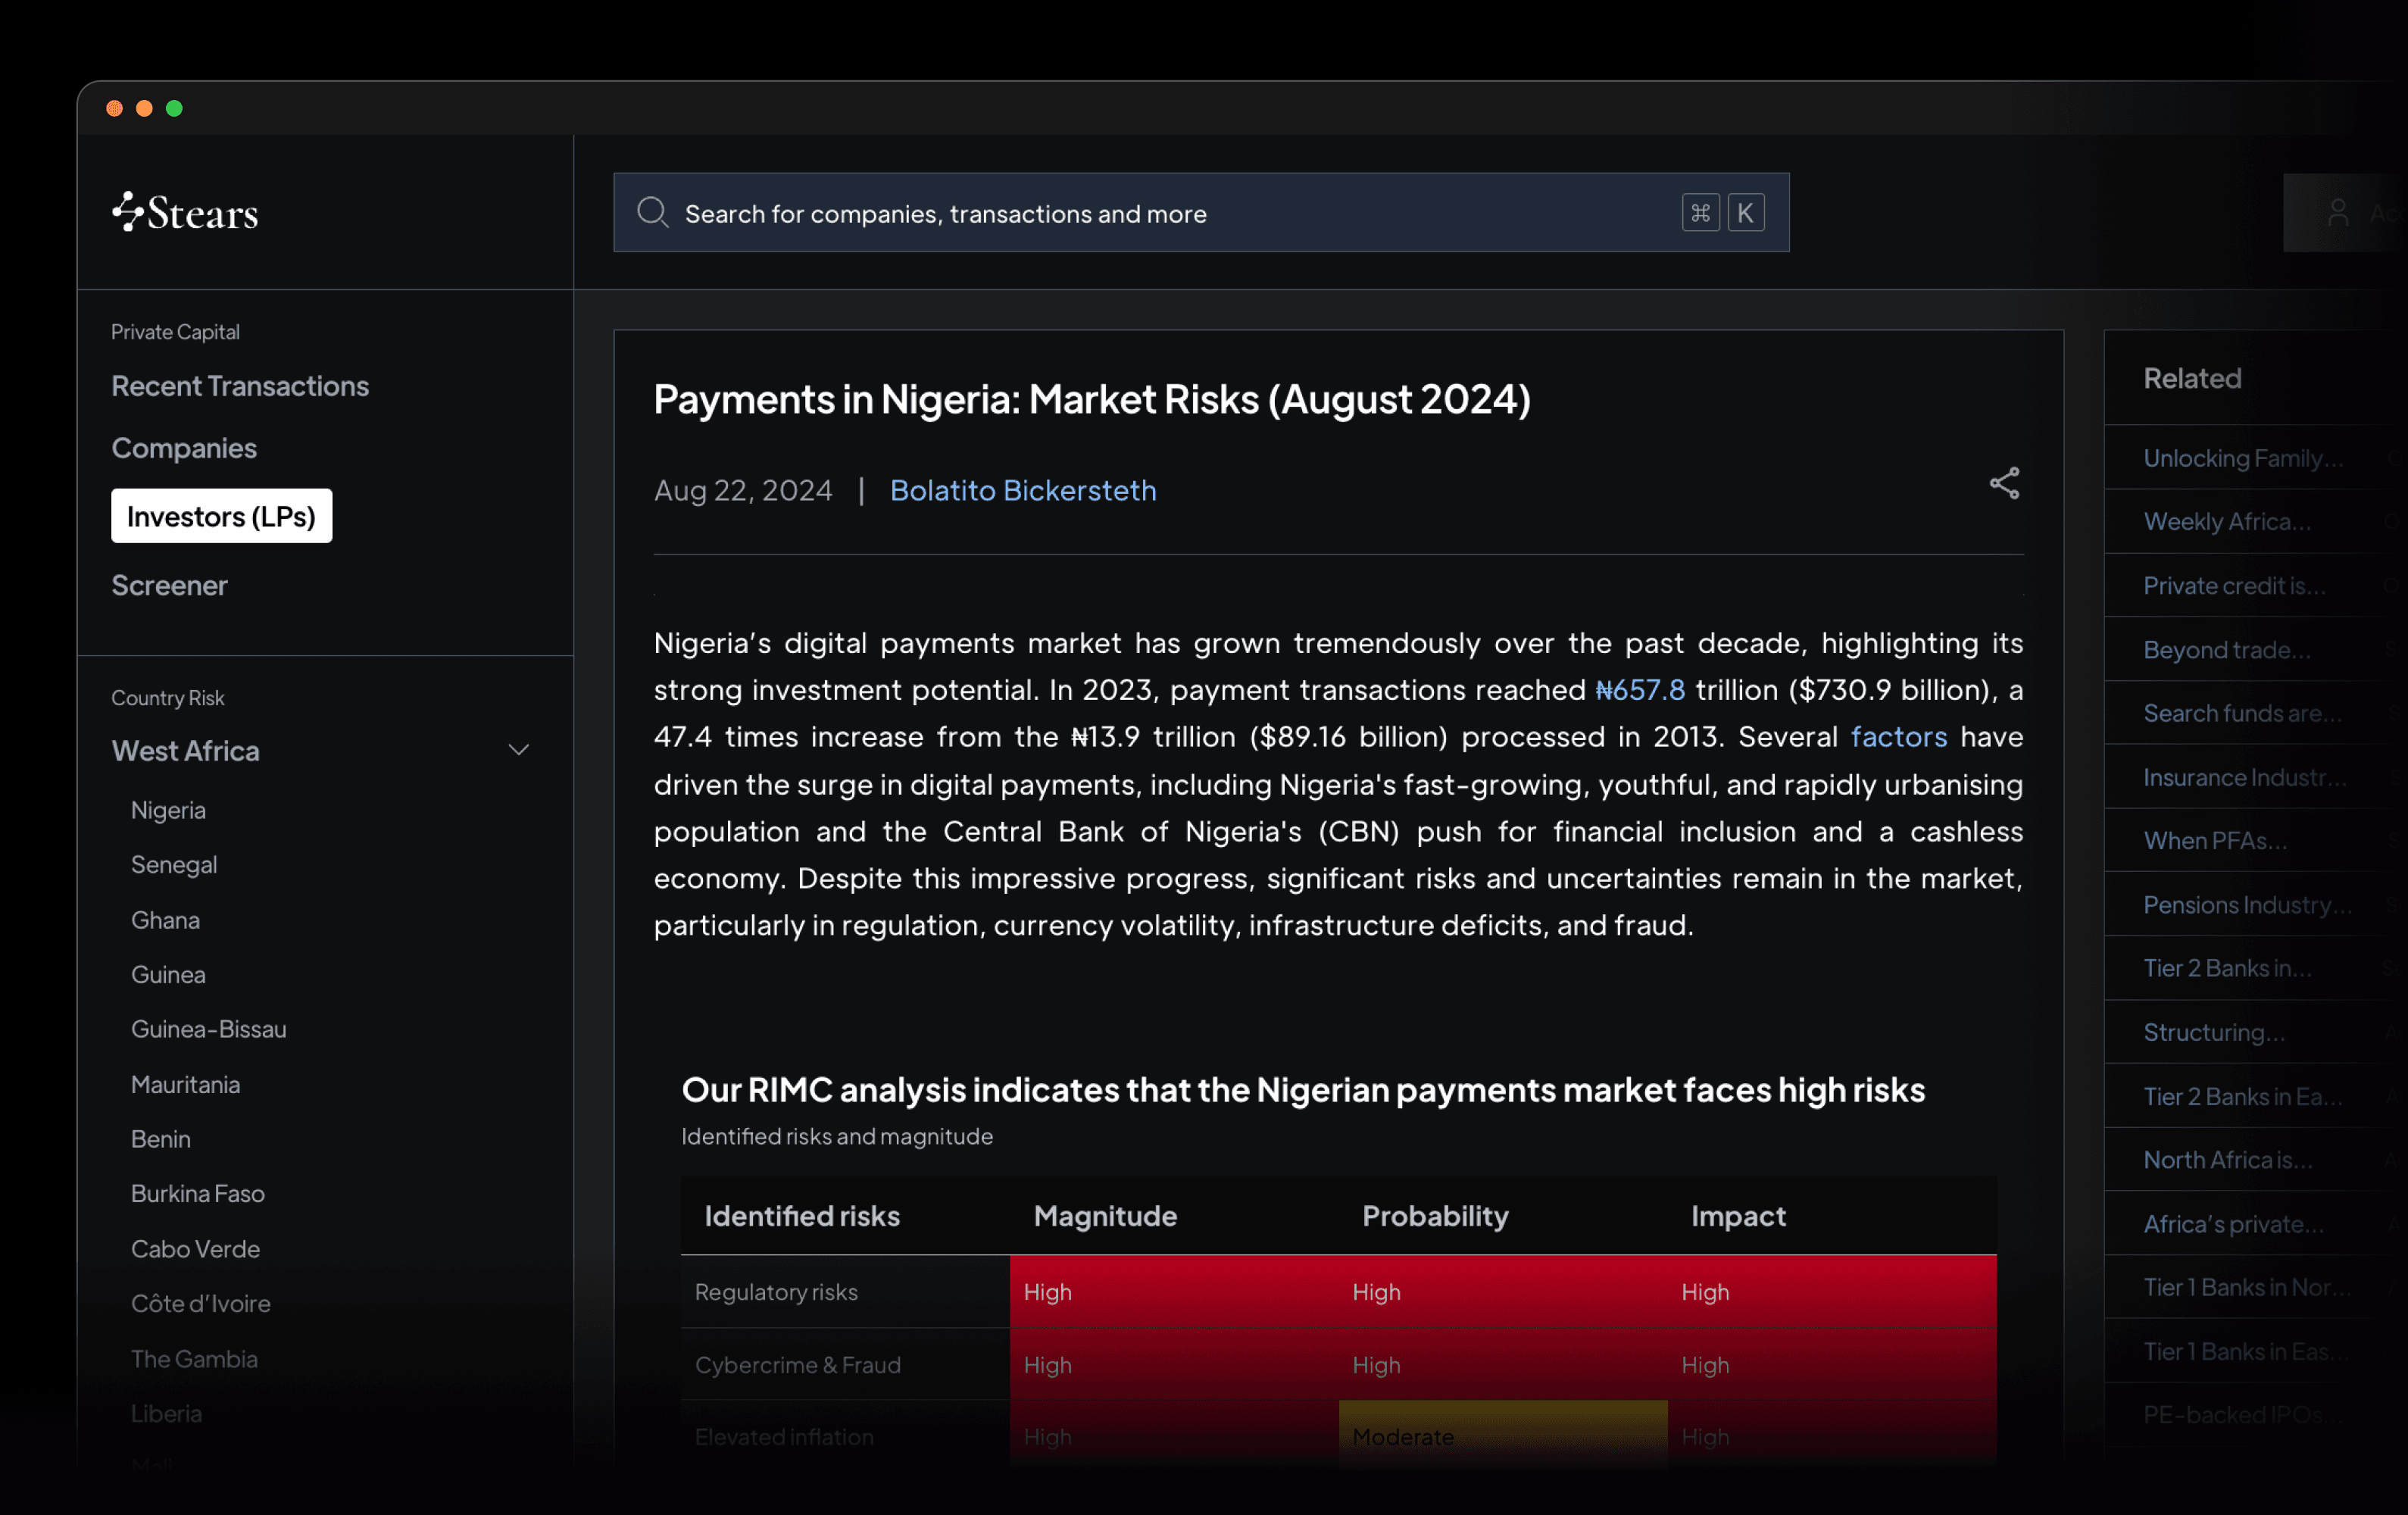The height and width of the screenshot is (1515, 2408).
Task: Click the Command key shortcut badge
Action: pos(1700,213)
